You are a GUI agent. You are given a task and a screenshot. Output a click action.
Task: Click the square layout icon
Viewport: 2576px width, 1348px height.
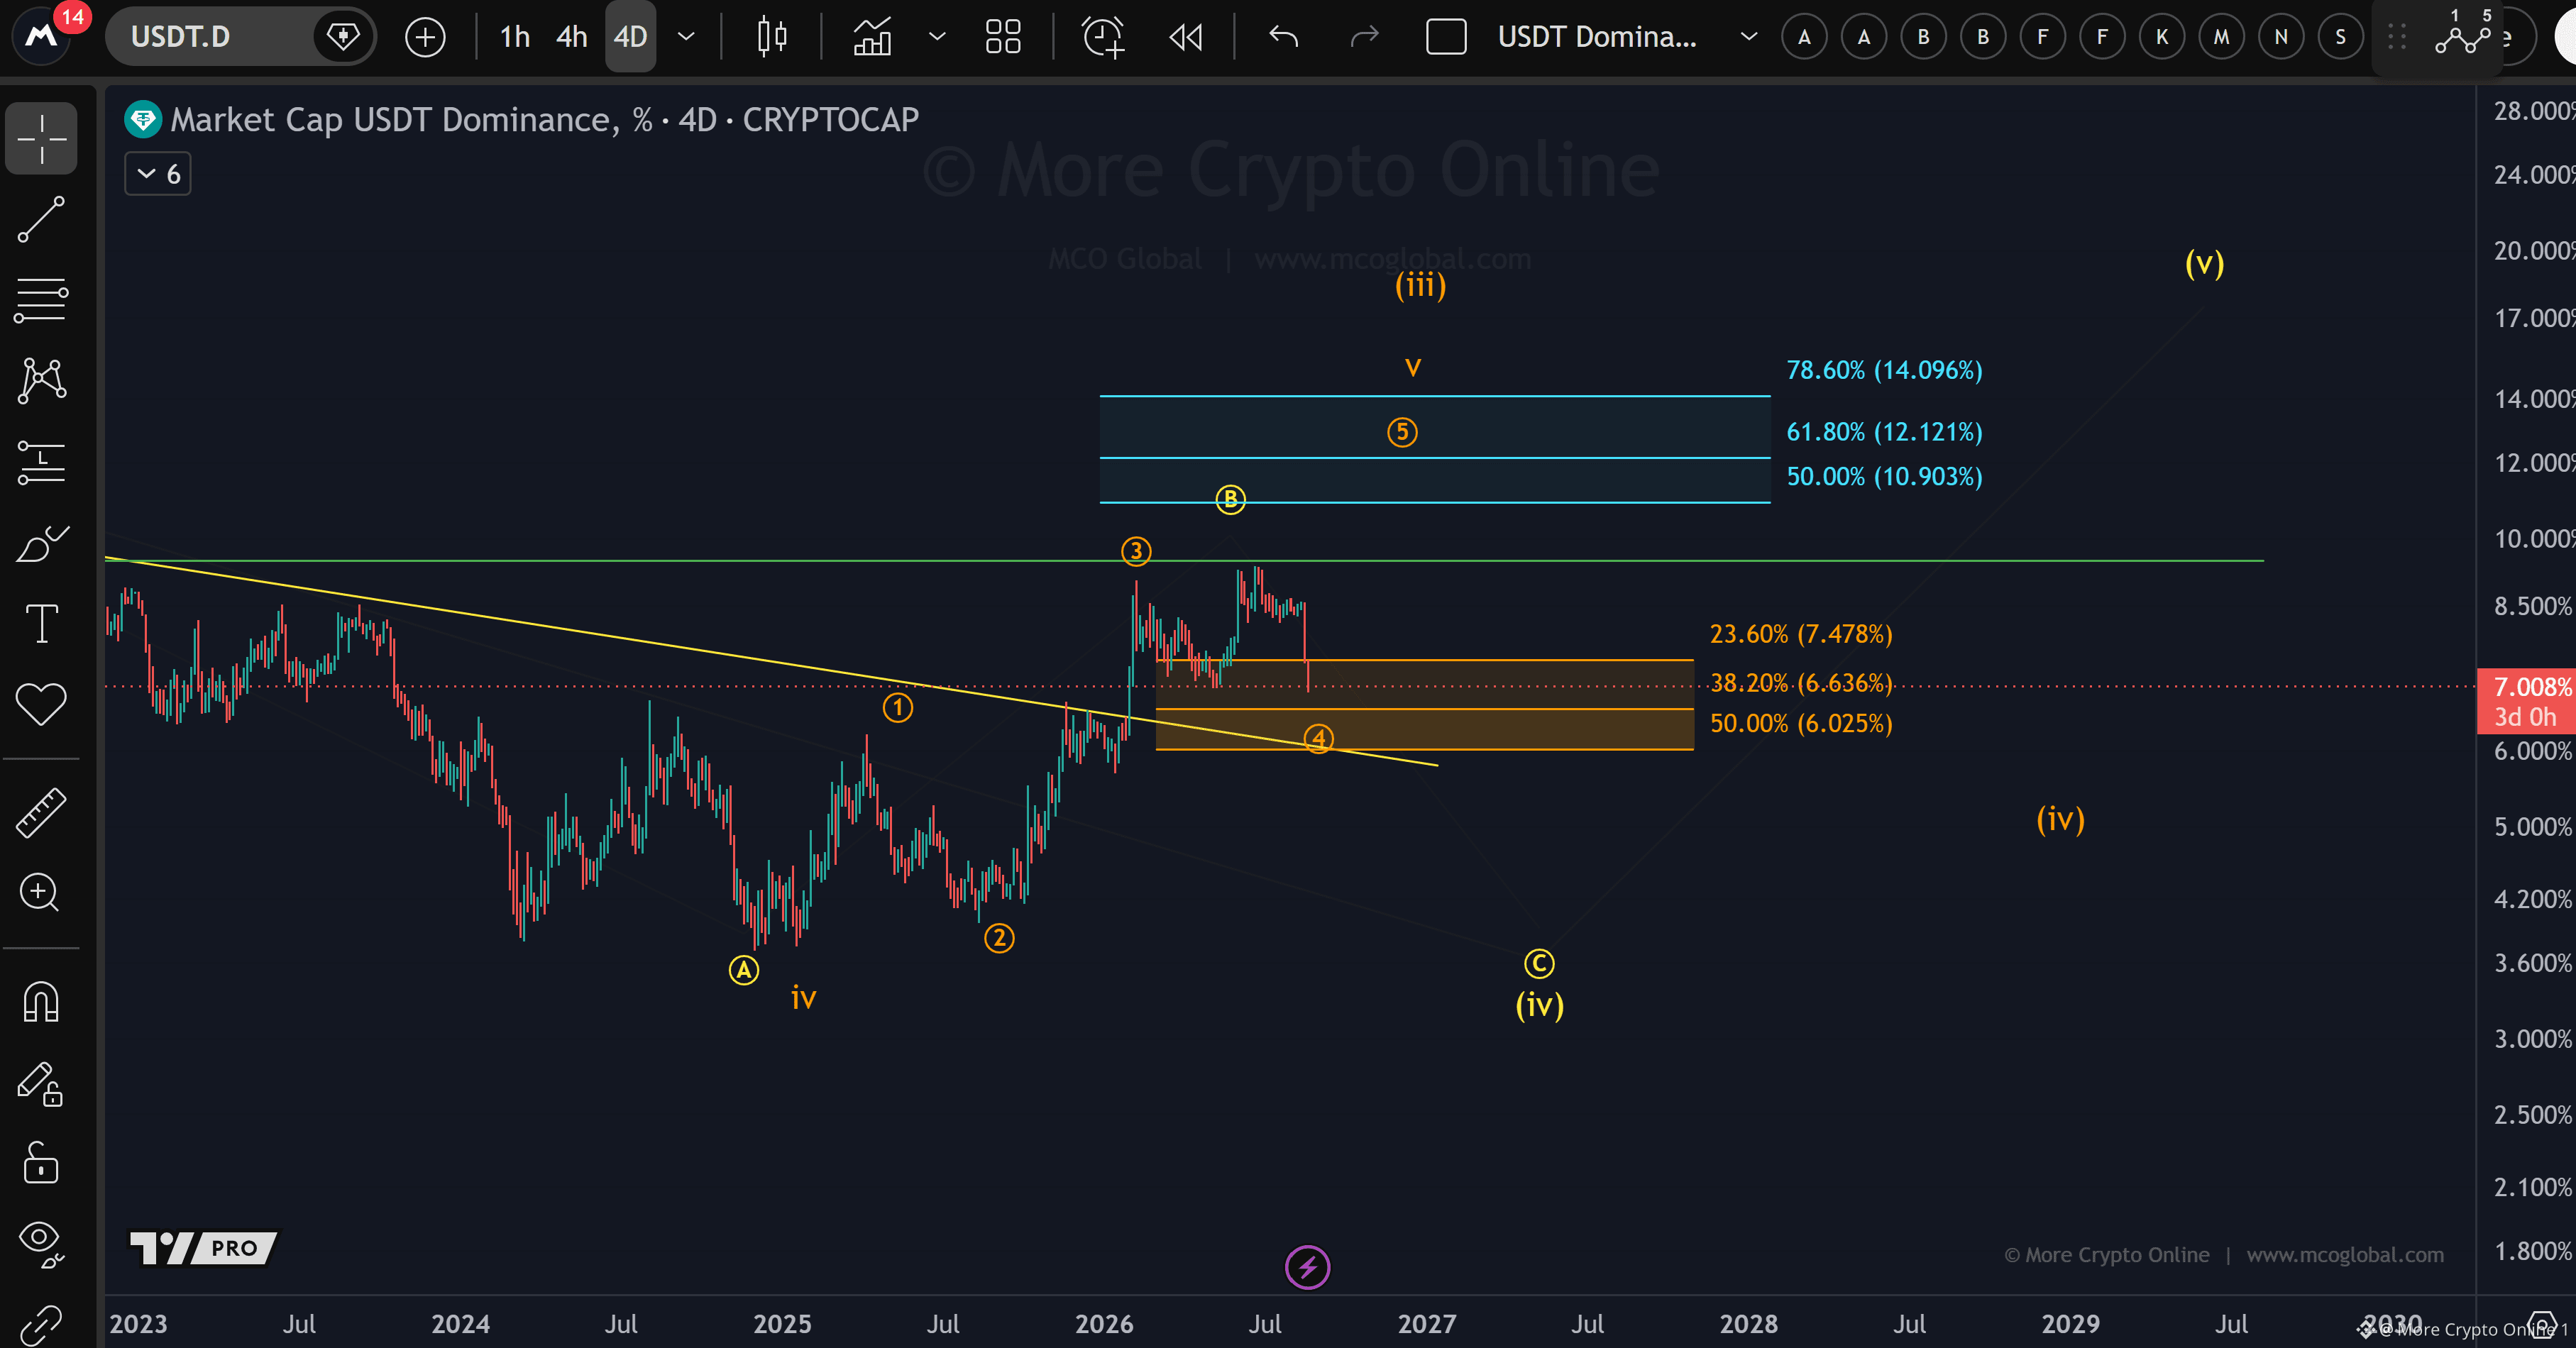(x=1446, y=37)
